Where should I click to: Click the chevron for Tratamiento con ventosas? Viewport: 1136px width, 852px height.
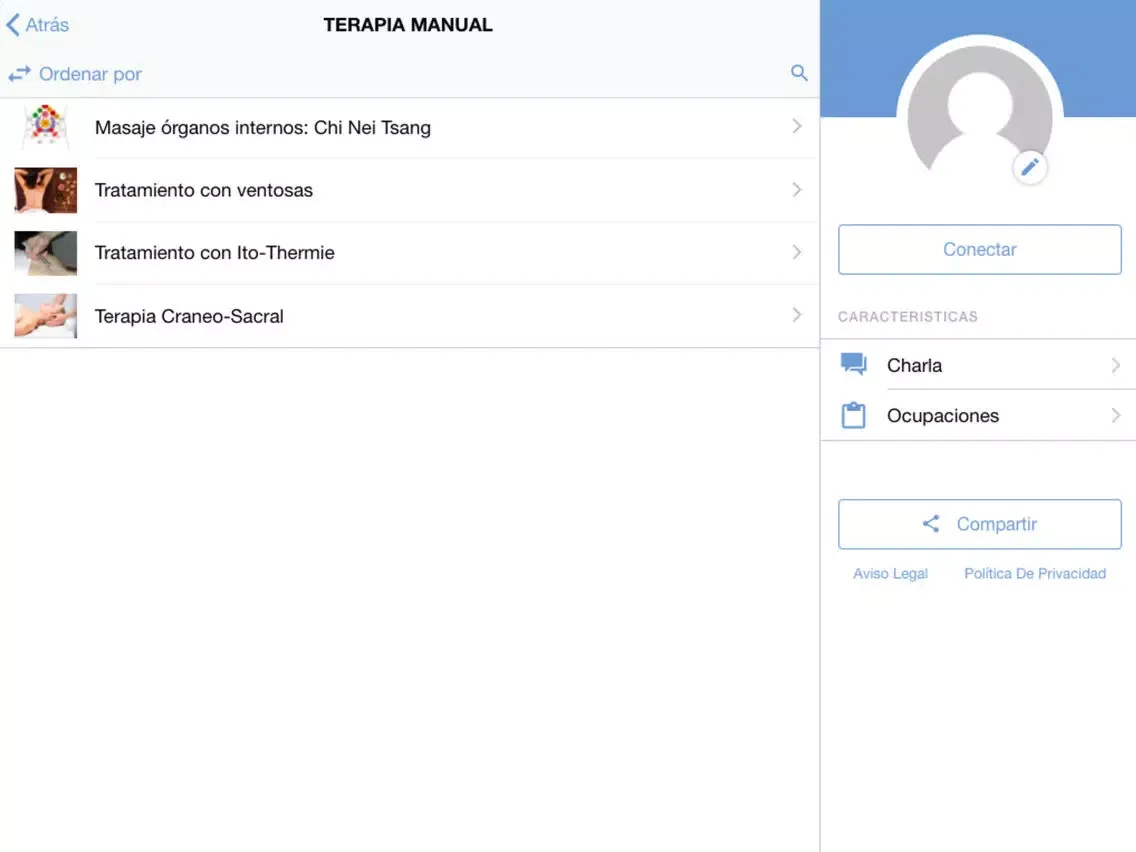click(x=797, y=190)
